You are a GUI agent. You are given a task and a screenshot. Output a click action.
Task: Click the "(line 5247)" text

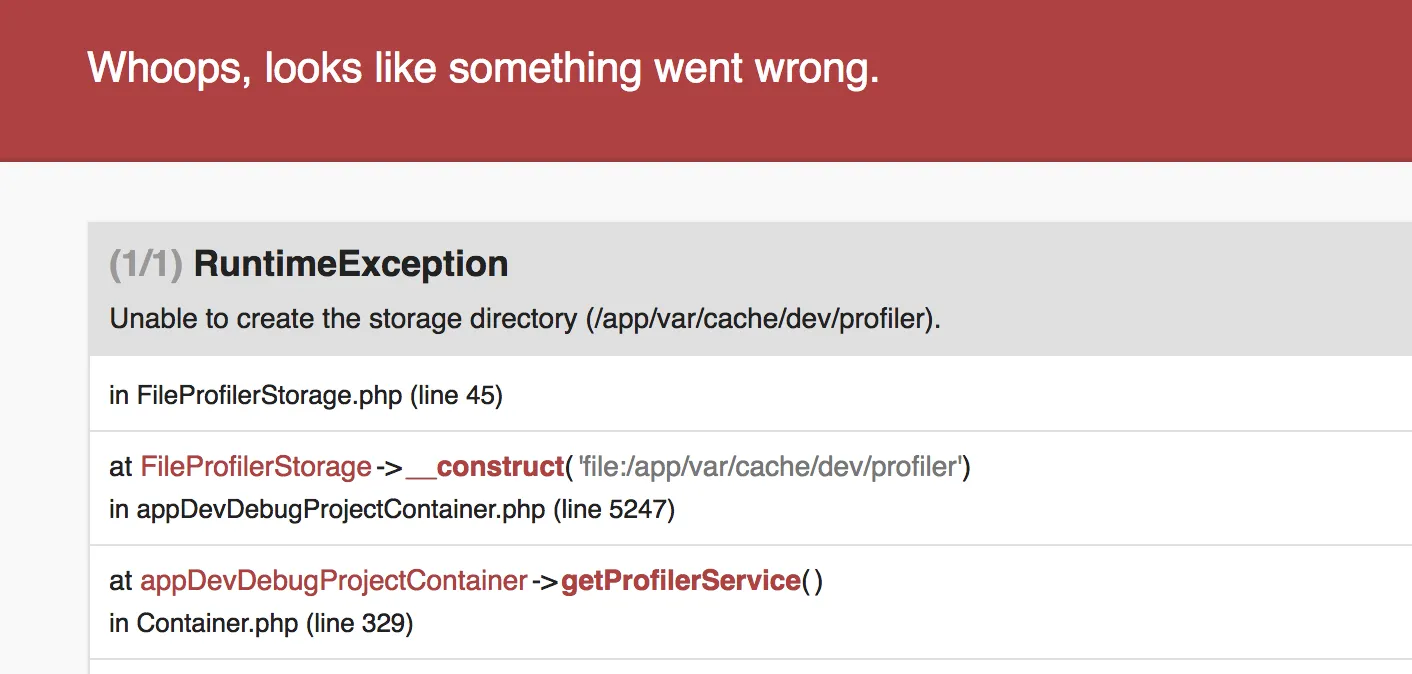[614, 510]
